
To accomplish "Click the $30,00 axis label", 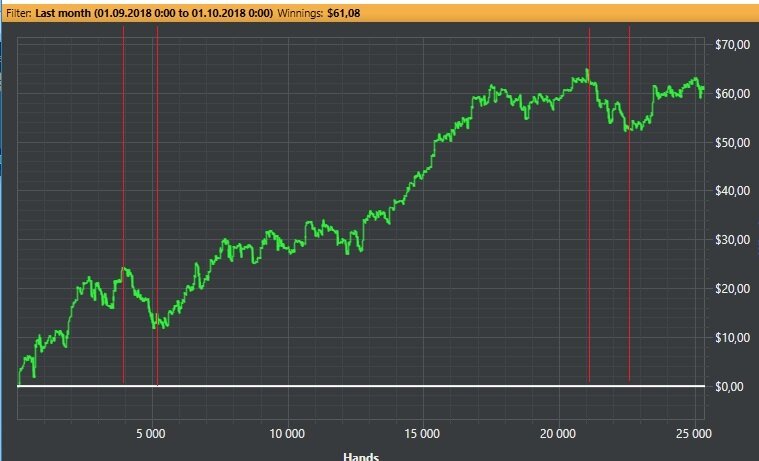I will pyautogui.click(x=732, y=240).
